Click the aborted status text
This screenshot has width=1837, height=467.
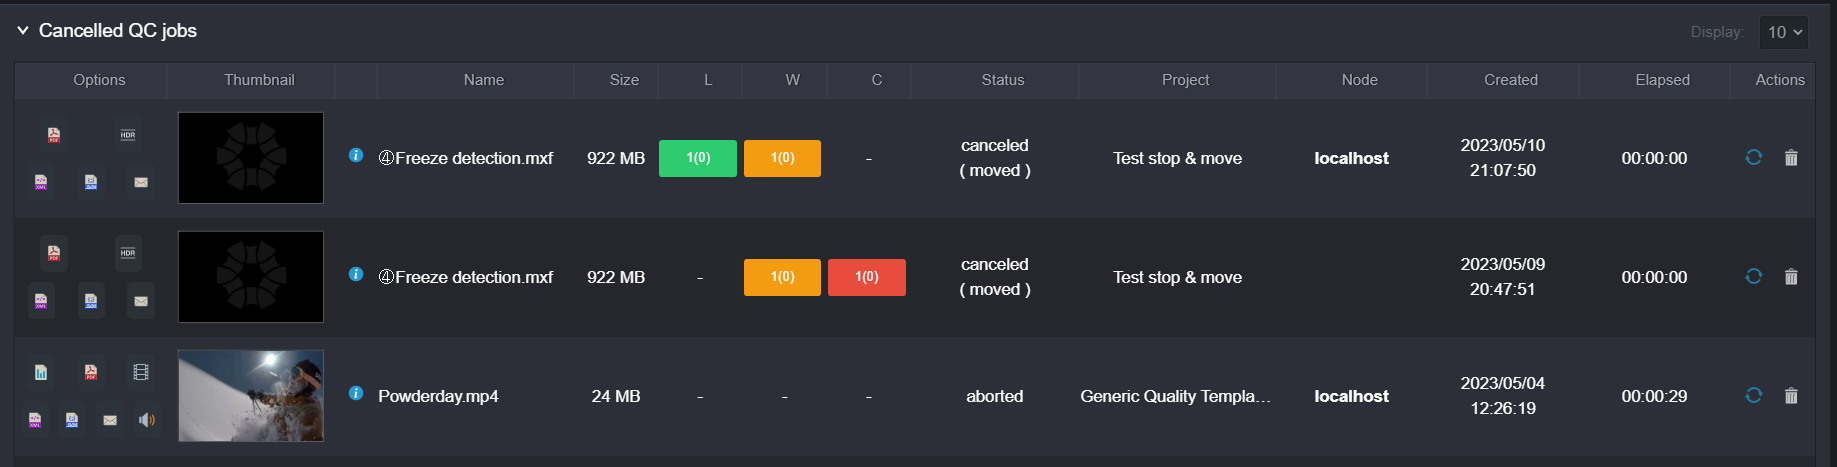995,396
